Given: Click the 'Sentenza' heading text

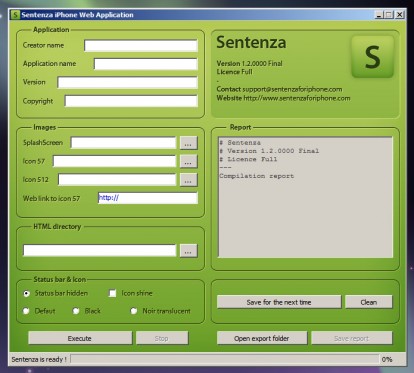Looking at the screenshot, I should click(x=251, y=42).
